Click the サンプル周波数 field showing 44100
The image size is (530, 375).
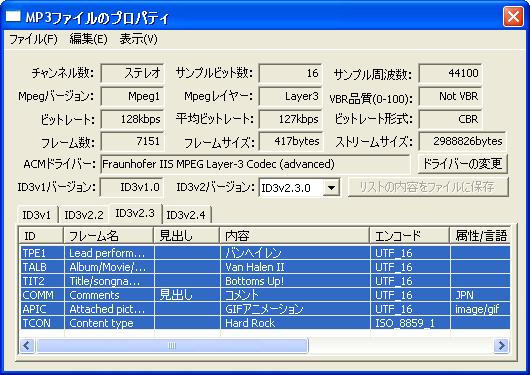tap(450, 73)
